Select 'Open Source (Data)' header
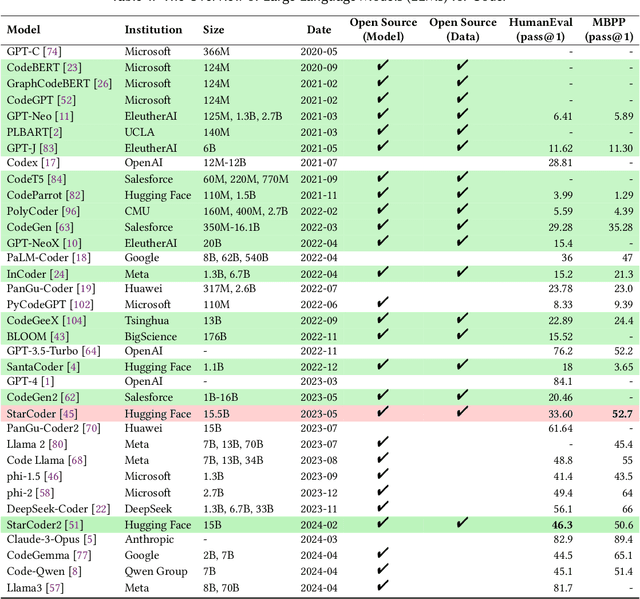 point(463,29)
